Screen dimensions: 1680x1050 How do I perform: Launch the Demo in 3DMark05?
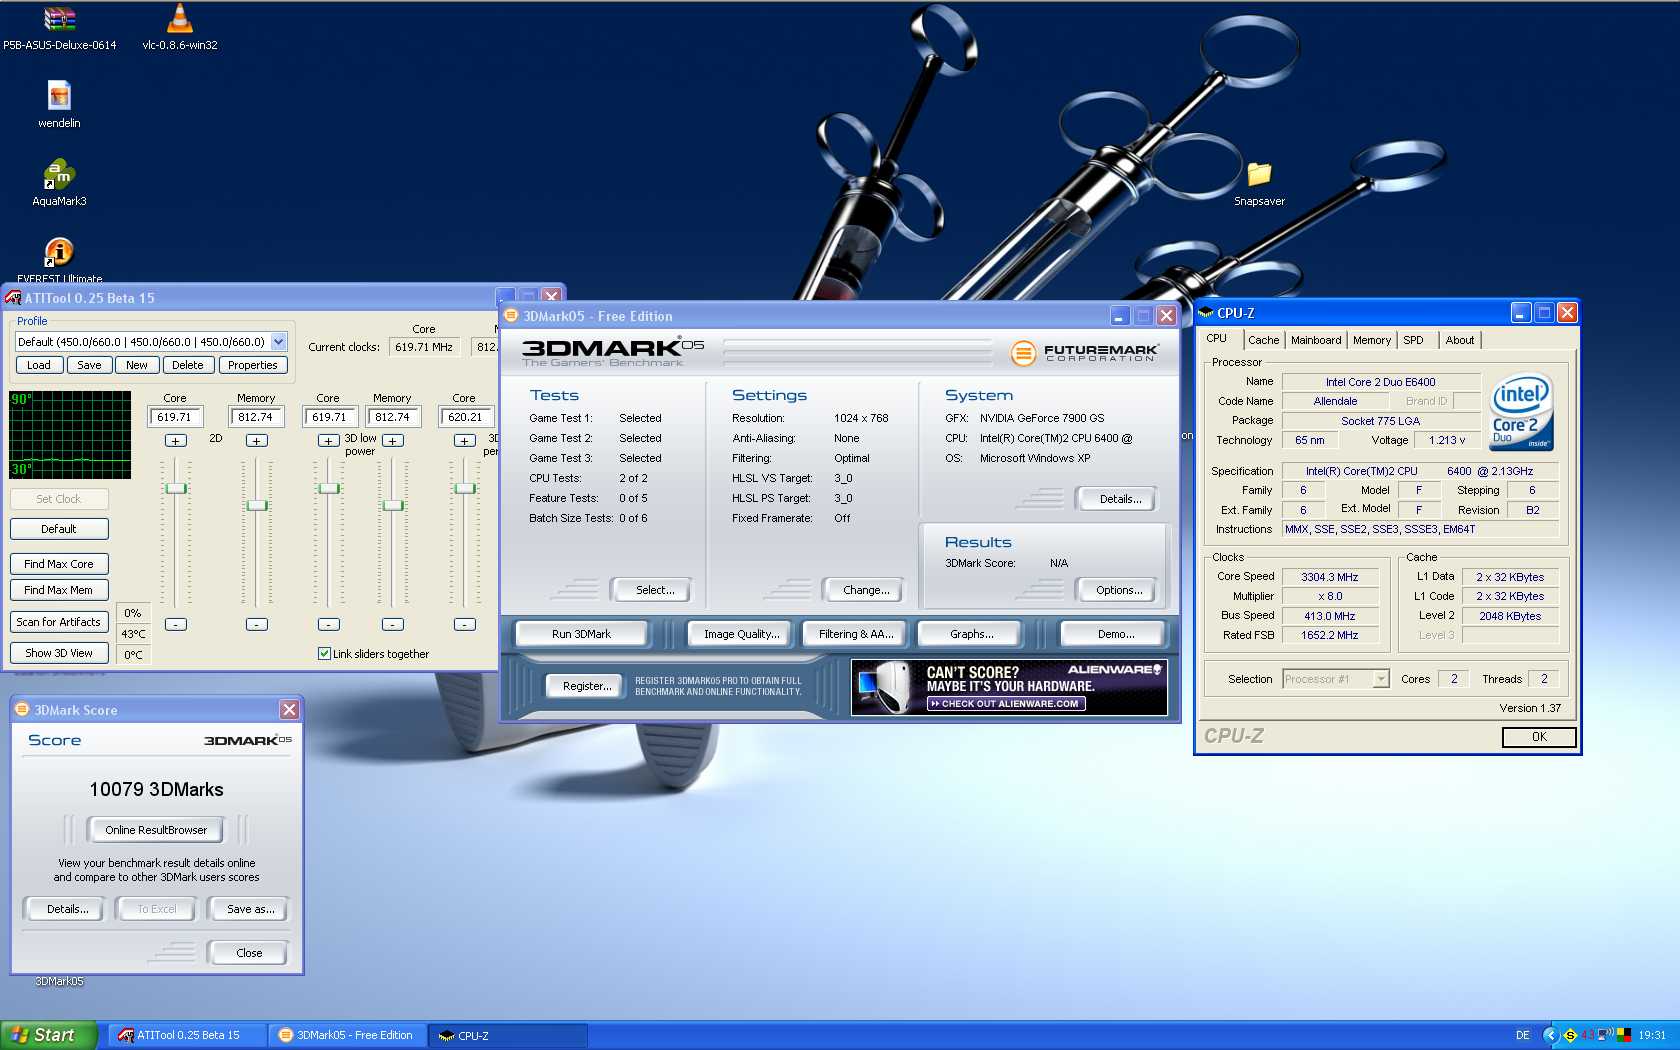point(1115,634)
